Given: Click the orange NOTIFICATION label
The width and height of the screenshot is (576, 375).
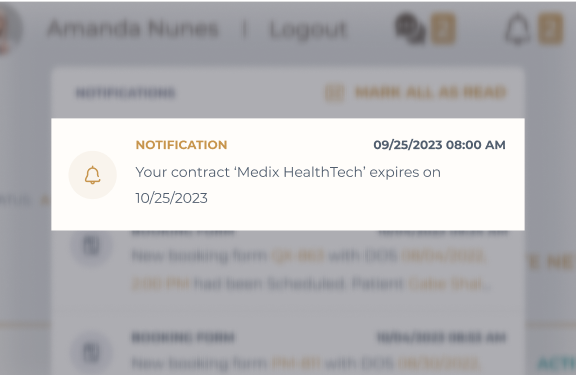Looking at the screenshot, I should pyautogui.click(x=181, y=145).
